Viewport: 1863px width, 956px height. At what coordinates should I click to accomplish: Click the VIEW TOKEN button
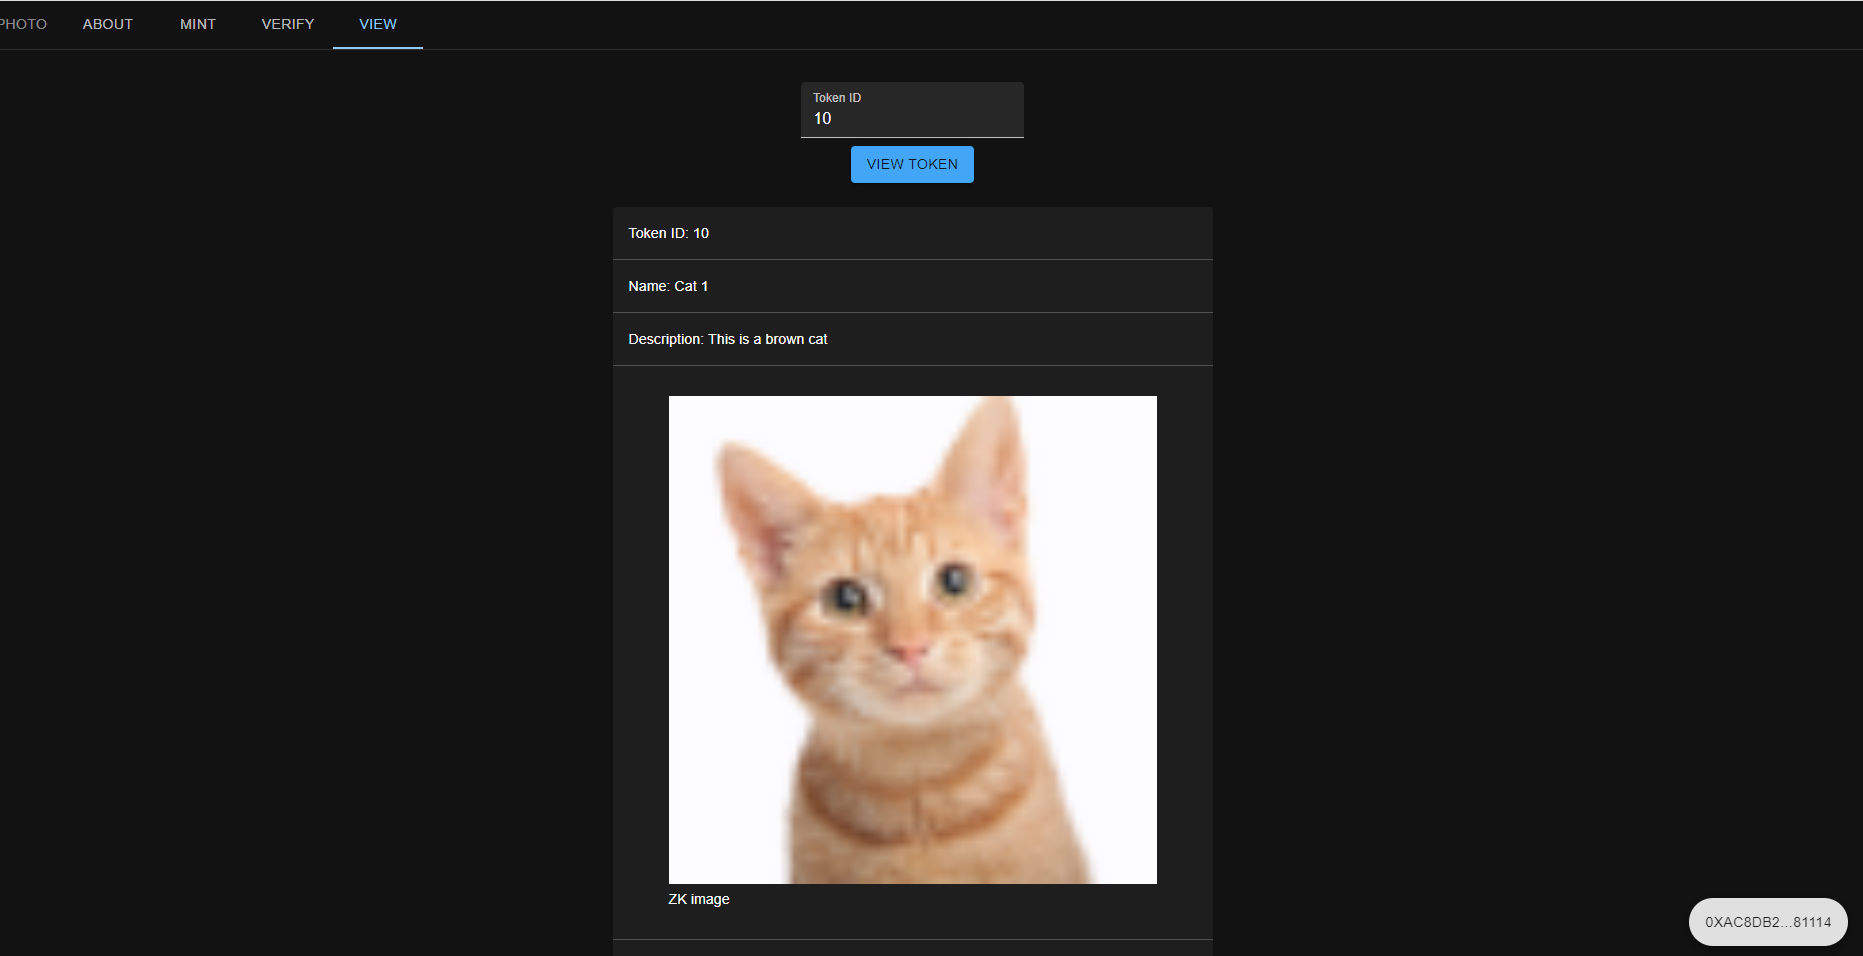(912, 164)
